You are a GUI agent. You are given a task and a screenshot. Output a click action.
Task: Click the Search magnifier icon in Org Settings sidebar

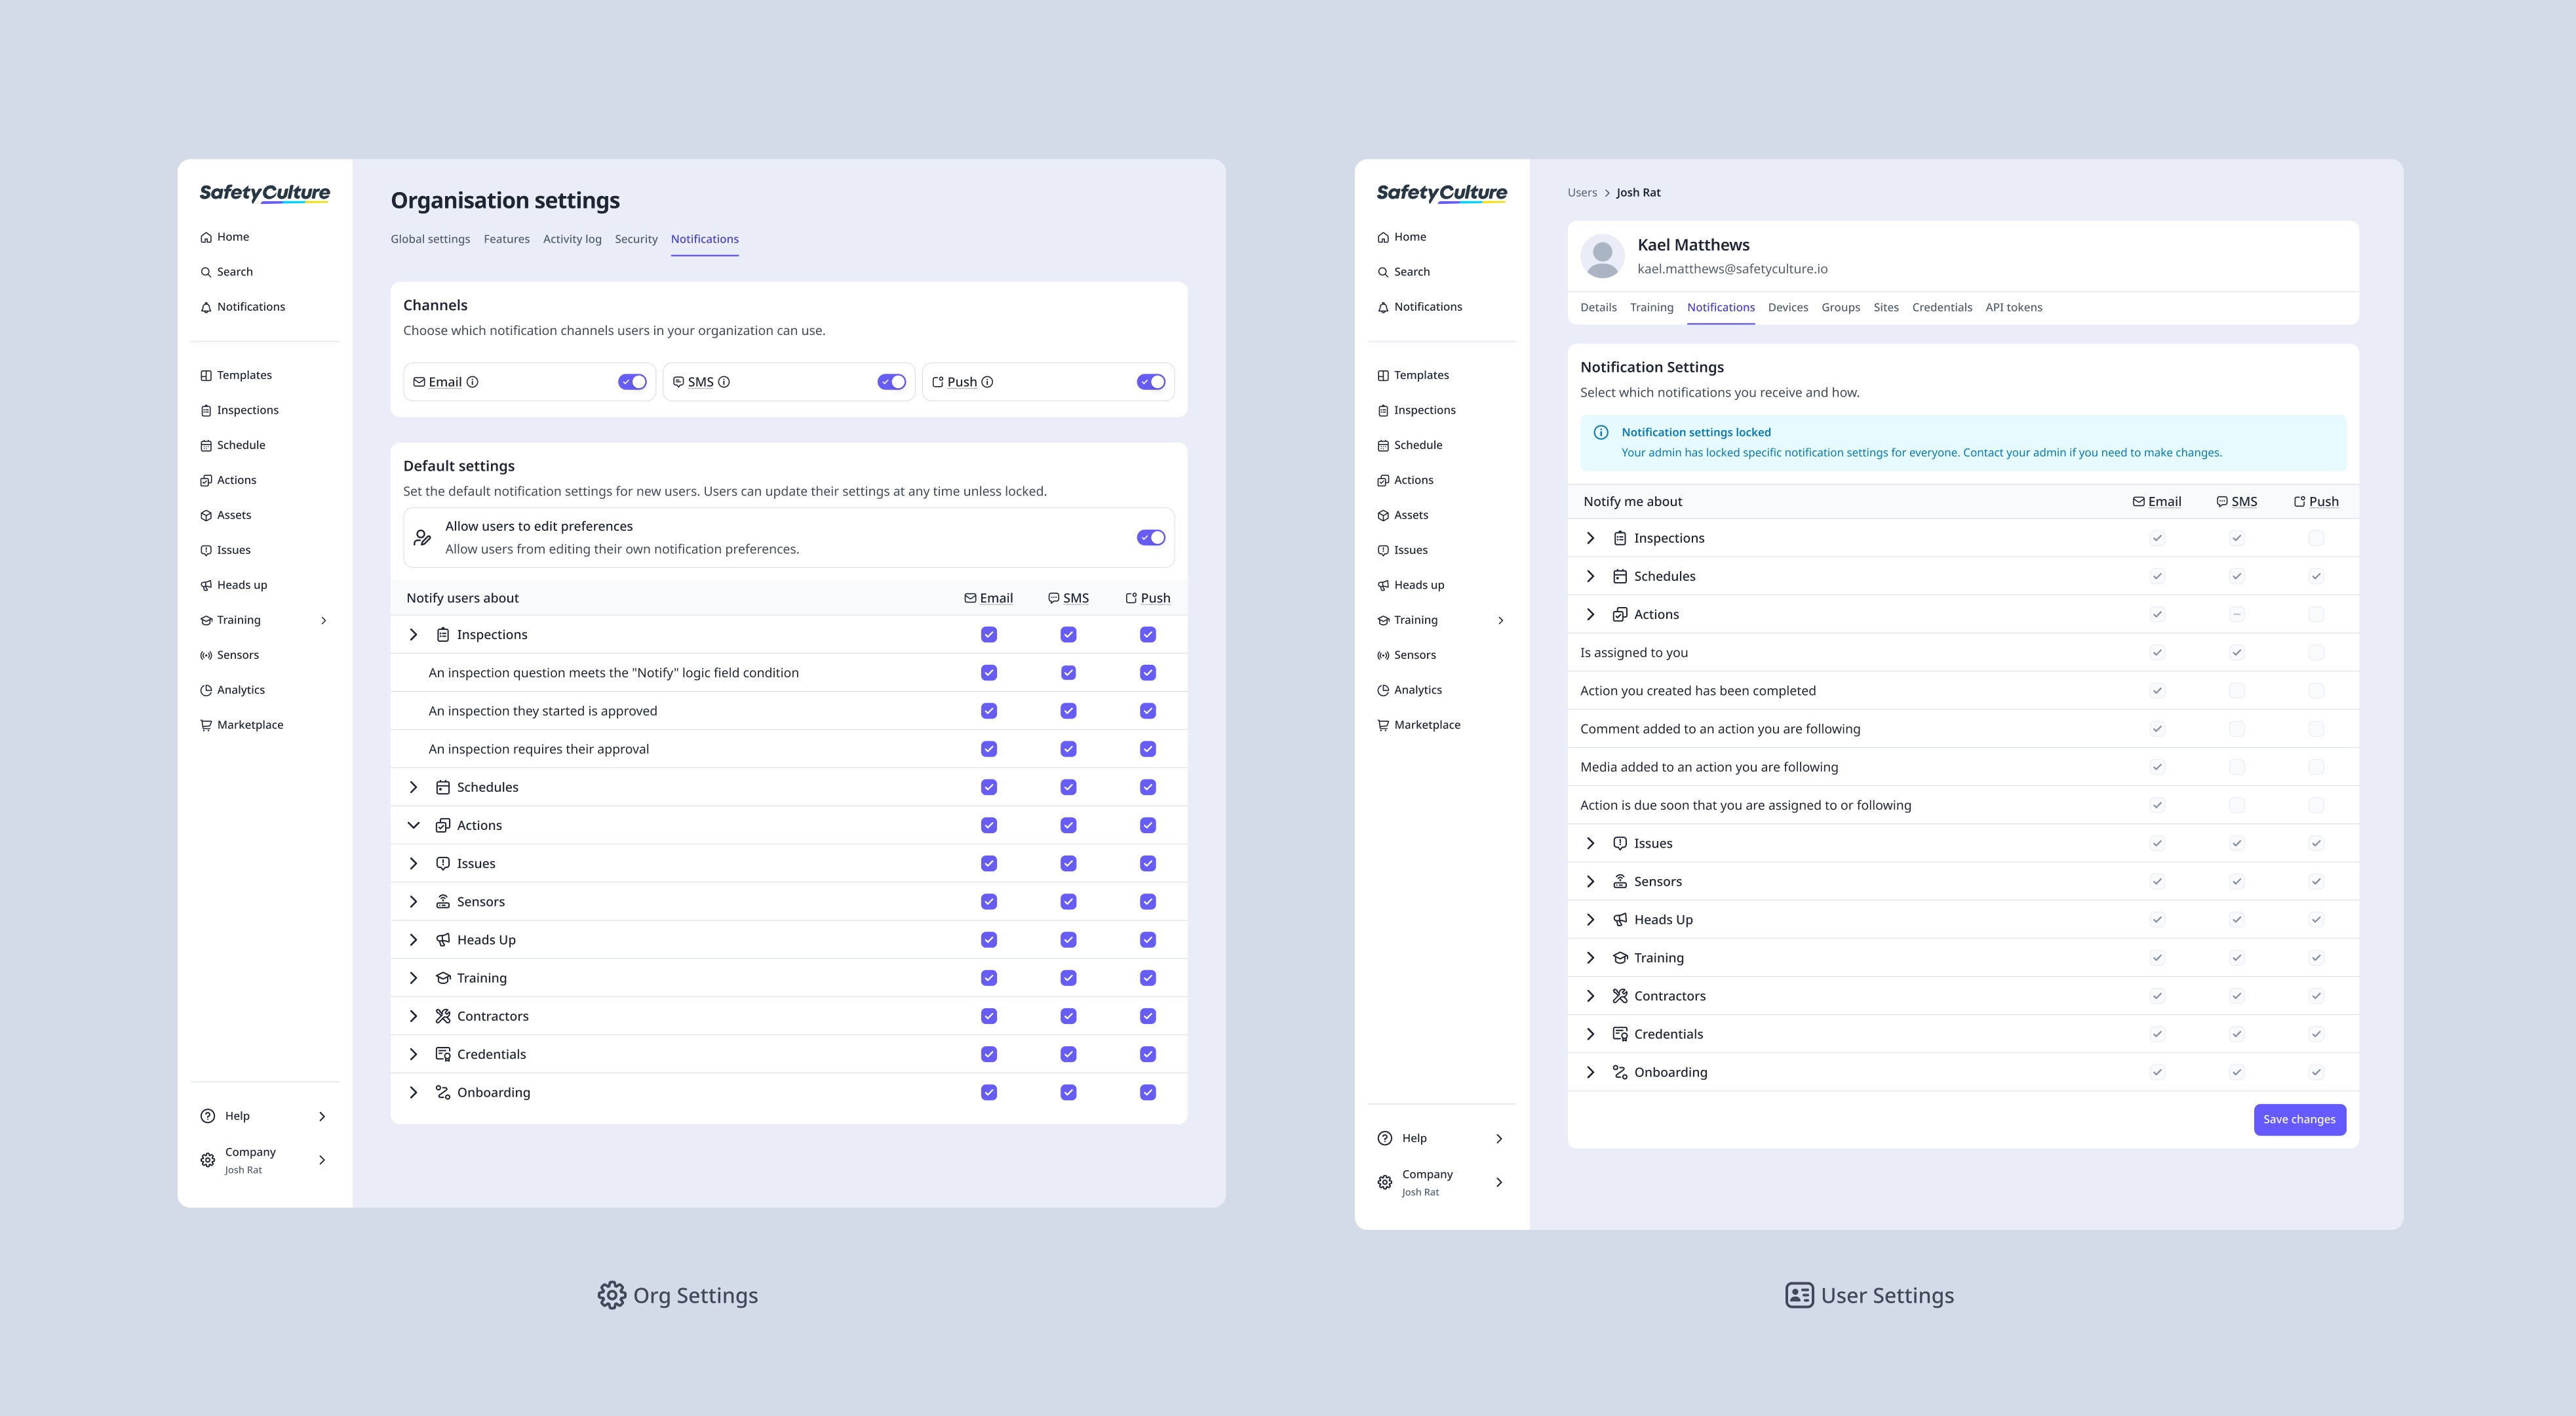tap(206, 272)
